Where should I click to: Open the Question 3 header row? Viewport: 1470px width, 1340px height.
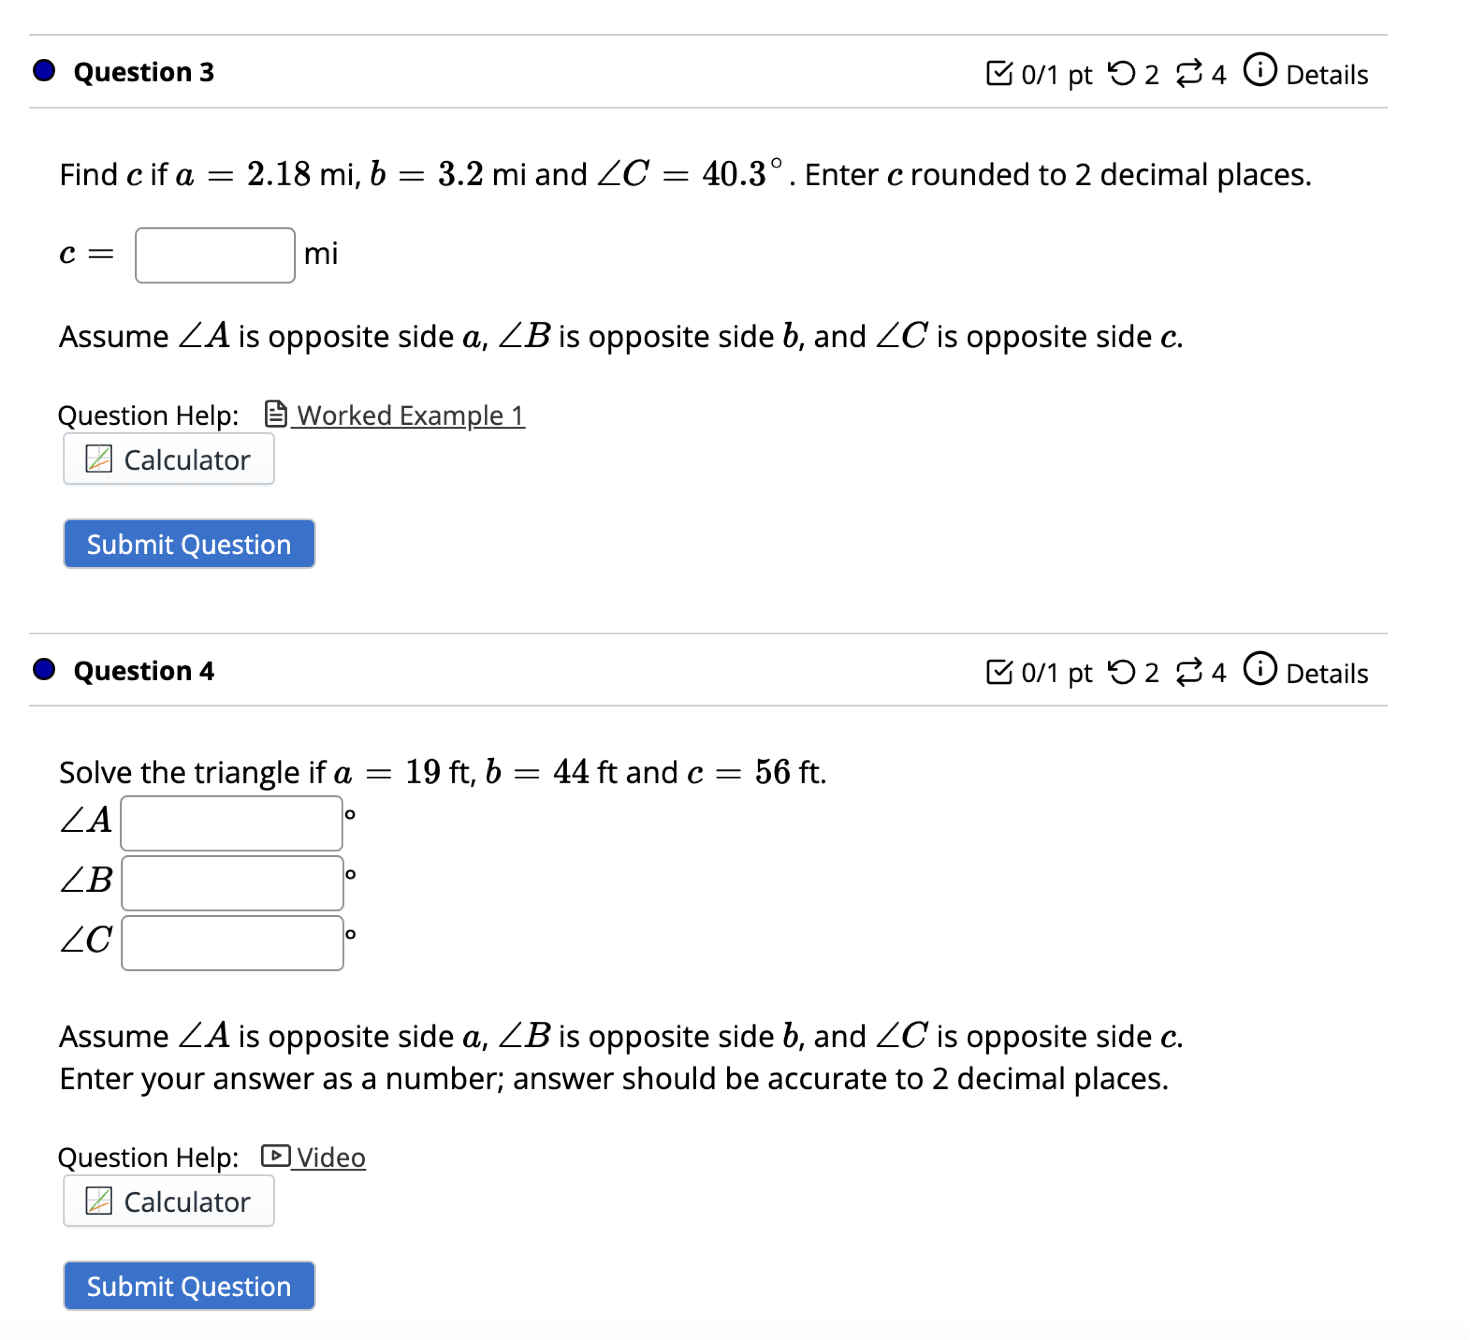(143, 71)
